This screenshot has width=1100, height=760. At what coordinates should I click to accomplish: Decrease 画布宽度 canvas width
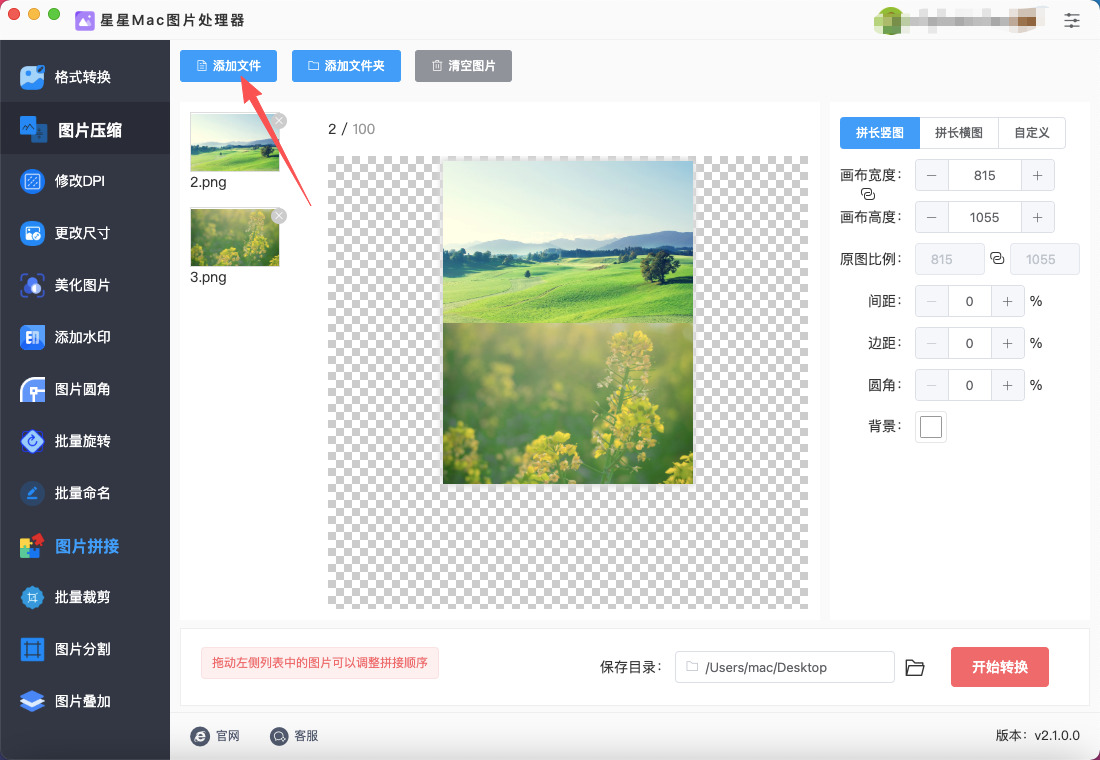pos(932,175)
